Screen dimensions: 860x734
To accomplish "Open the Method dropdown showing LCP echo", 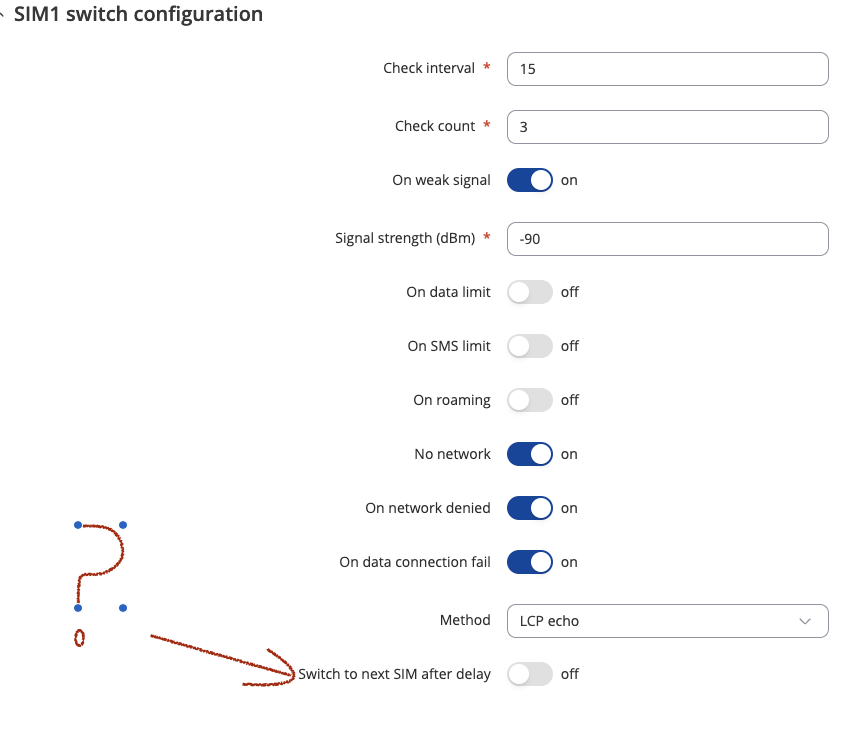I will [x=667, y=621].
